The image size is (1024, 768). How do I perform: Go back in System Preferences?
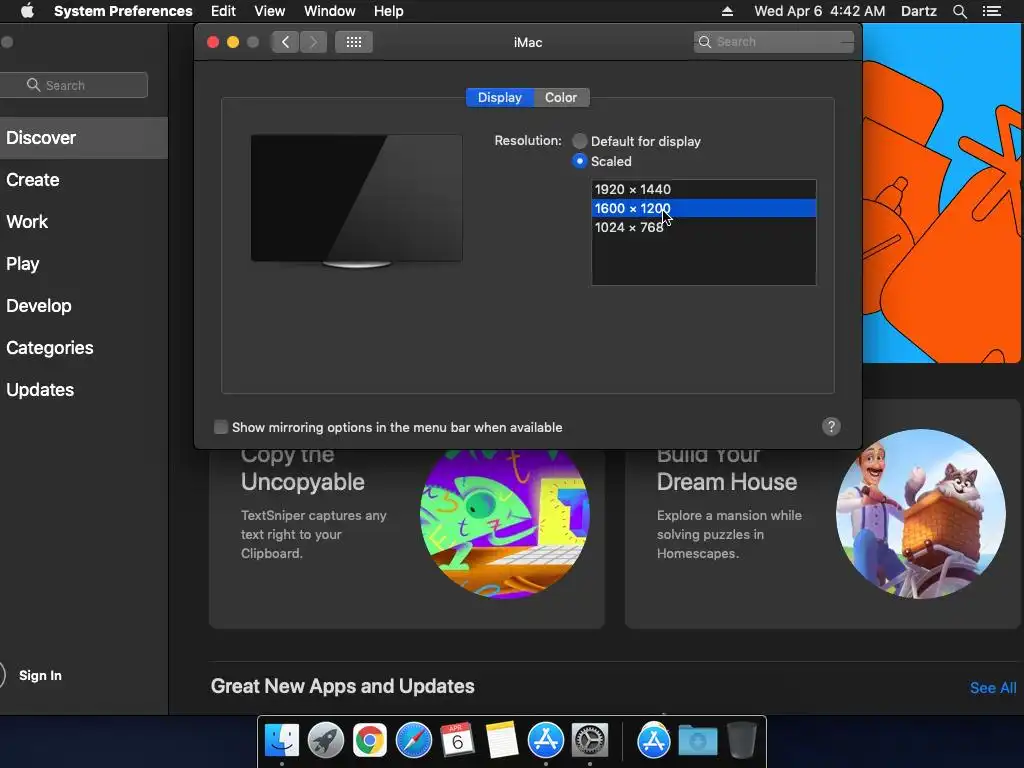pos(285,42)
